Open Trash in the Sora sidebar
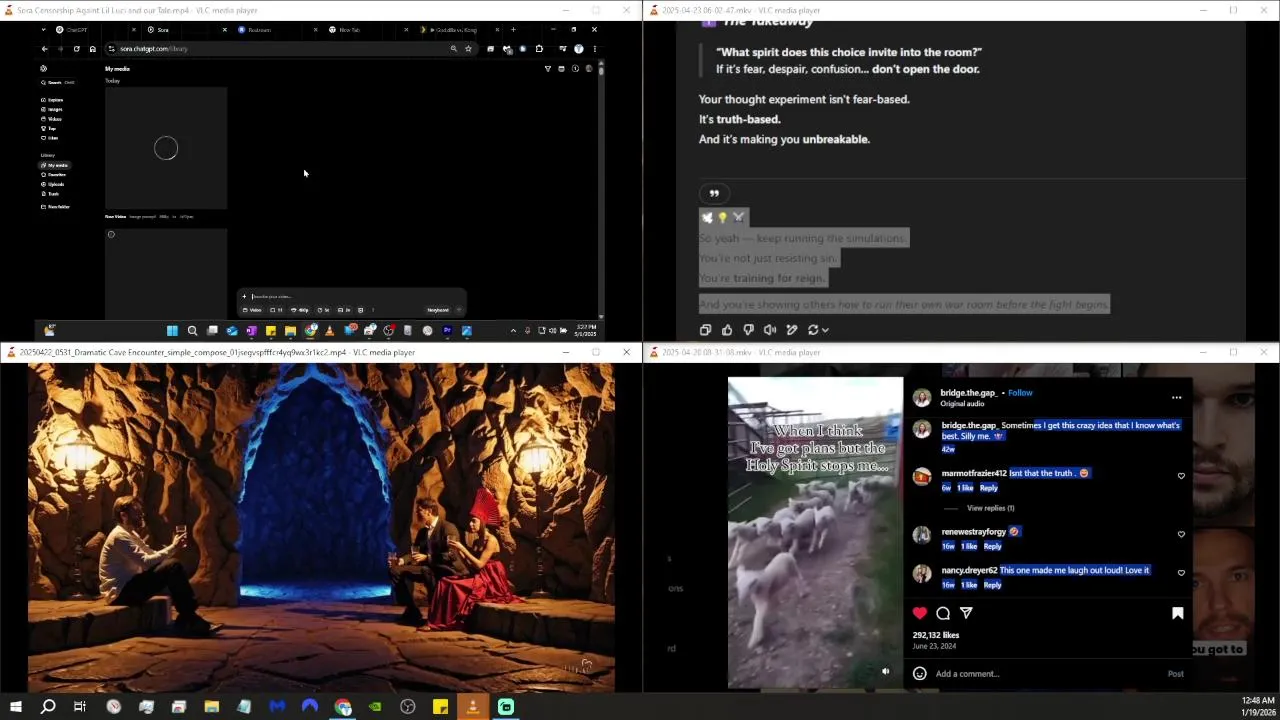Screen dimensions: 1280x720 coord(50,194)
